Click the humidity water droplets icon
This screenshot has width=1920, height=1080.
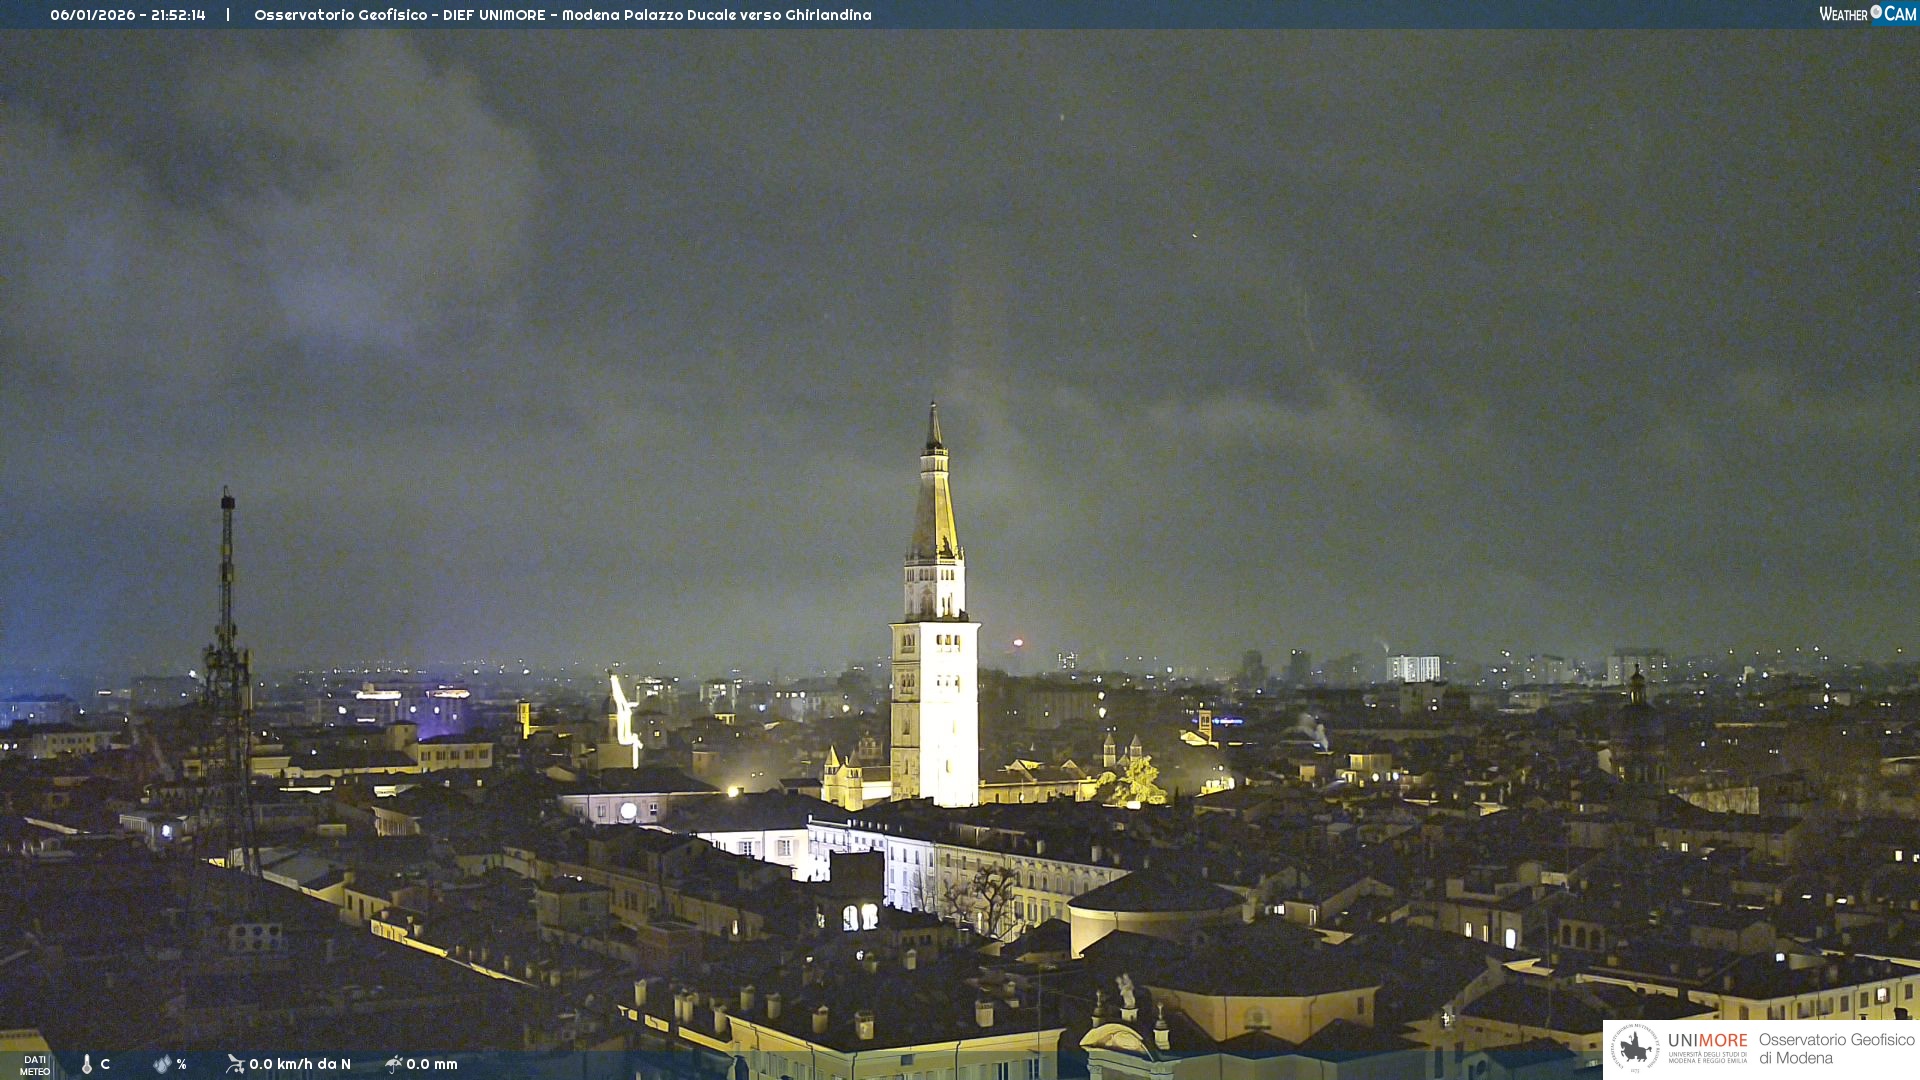click(x=162, y=1064)
